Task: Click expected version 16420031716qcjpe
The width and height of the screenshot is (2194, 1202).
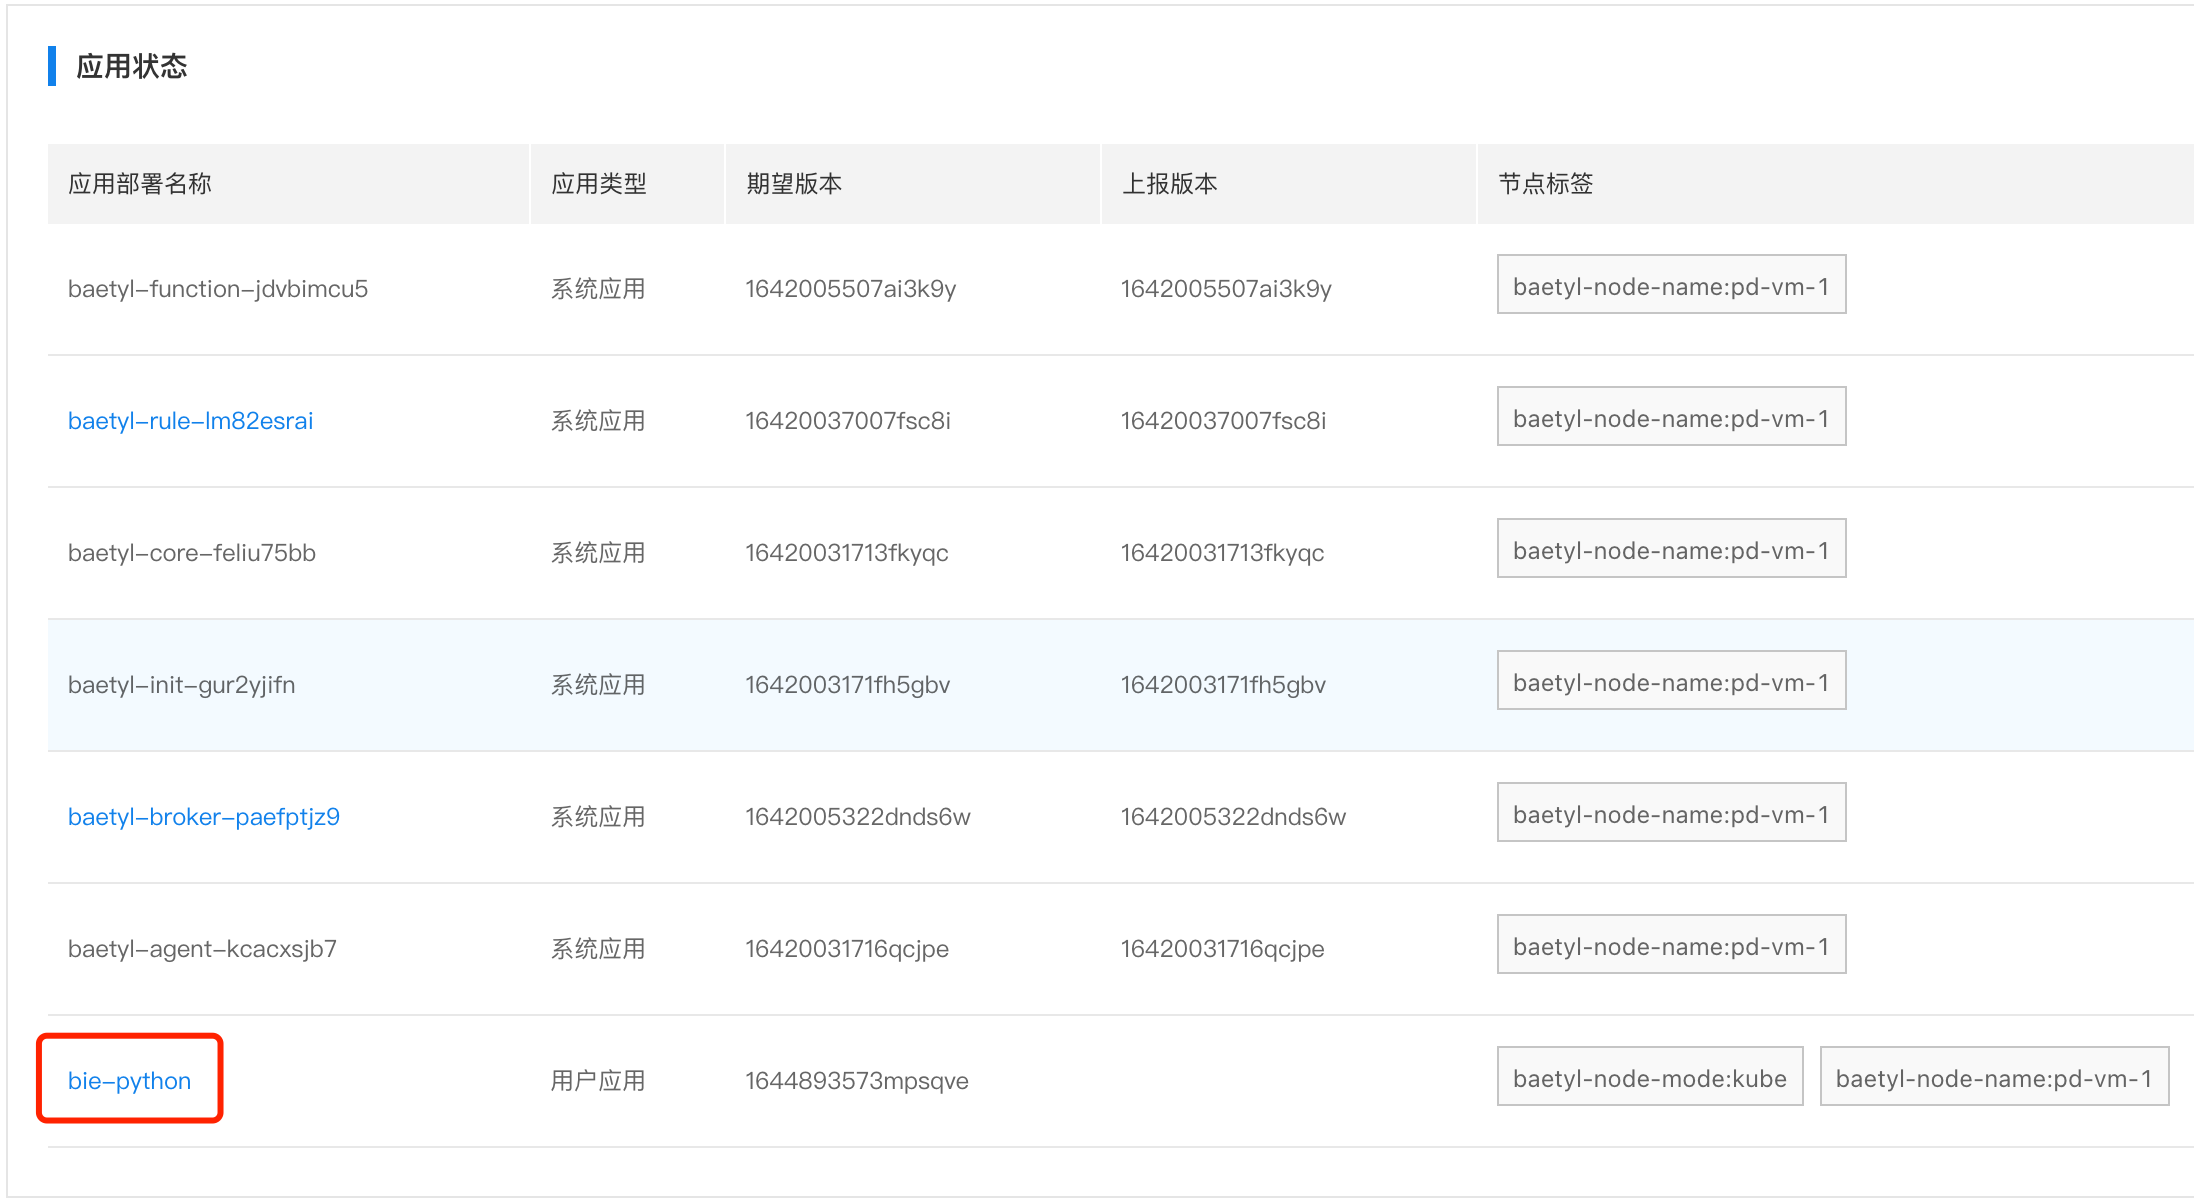Action: click(x=847, y=949)
